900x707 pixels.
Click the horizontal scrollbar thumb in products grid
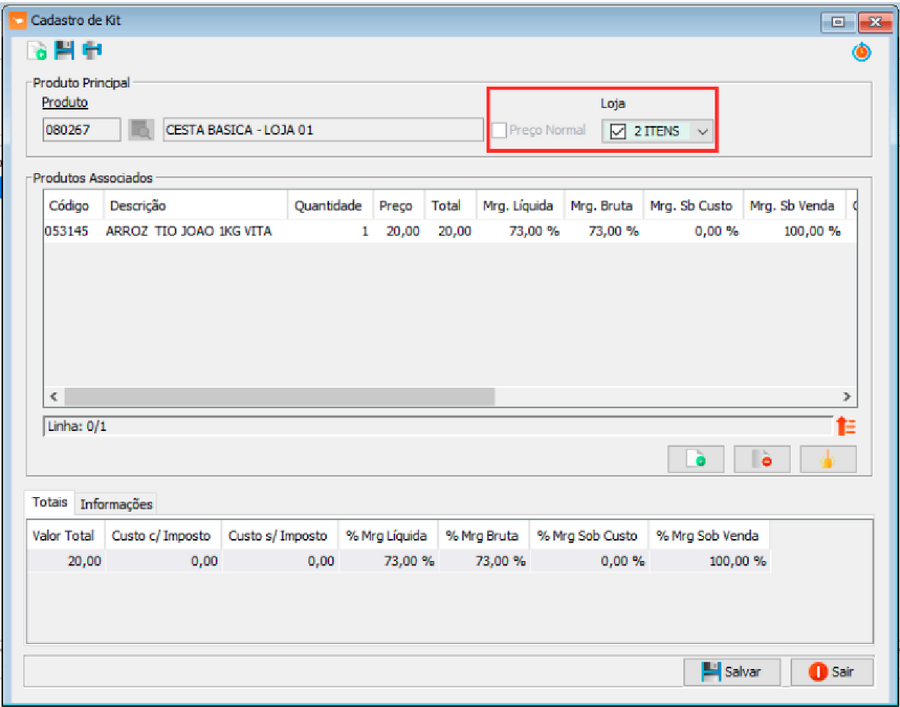click(x=280, y=396)
